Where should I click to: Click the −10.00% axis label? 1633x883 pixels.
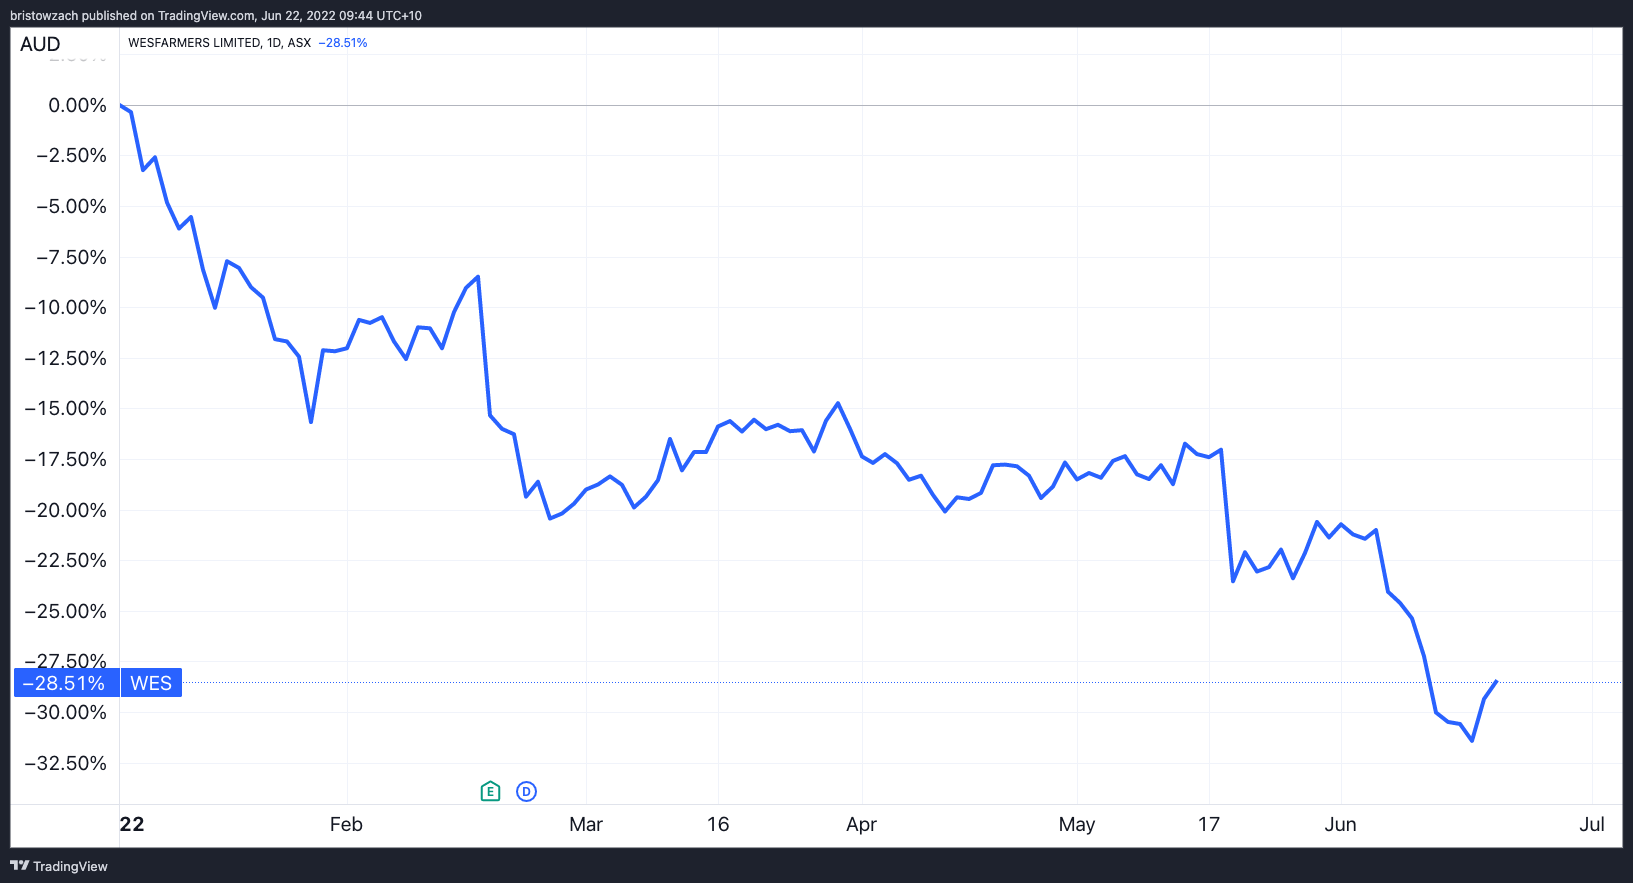pos(65,307)
